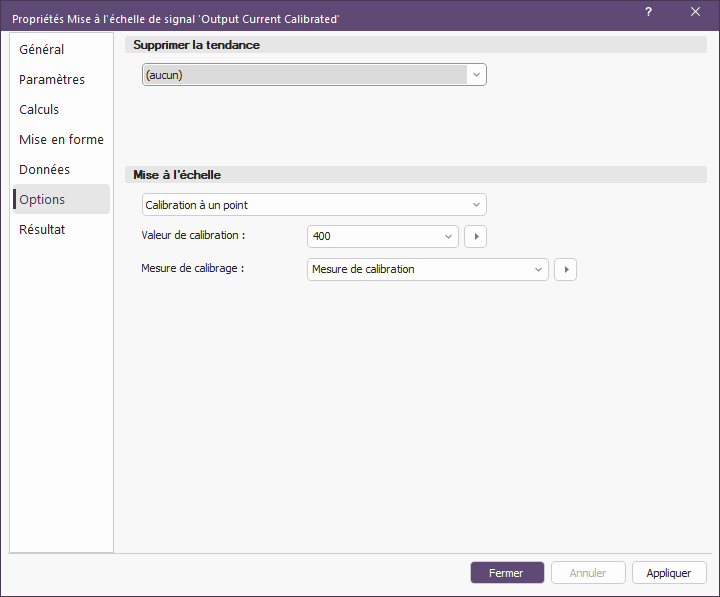Click the Annuler button
This screenshot has width=720, height=597.
point(588,573)
